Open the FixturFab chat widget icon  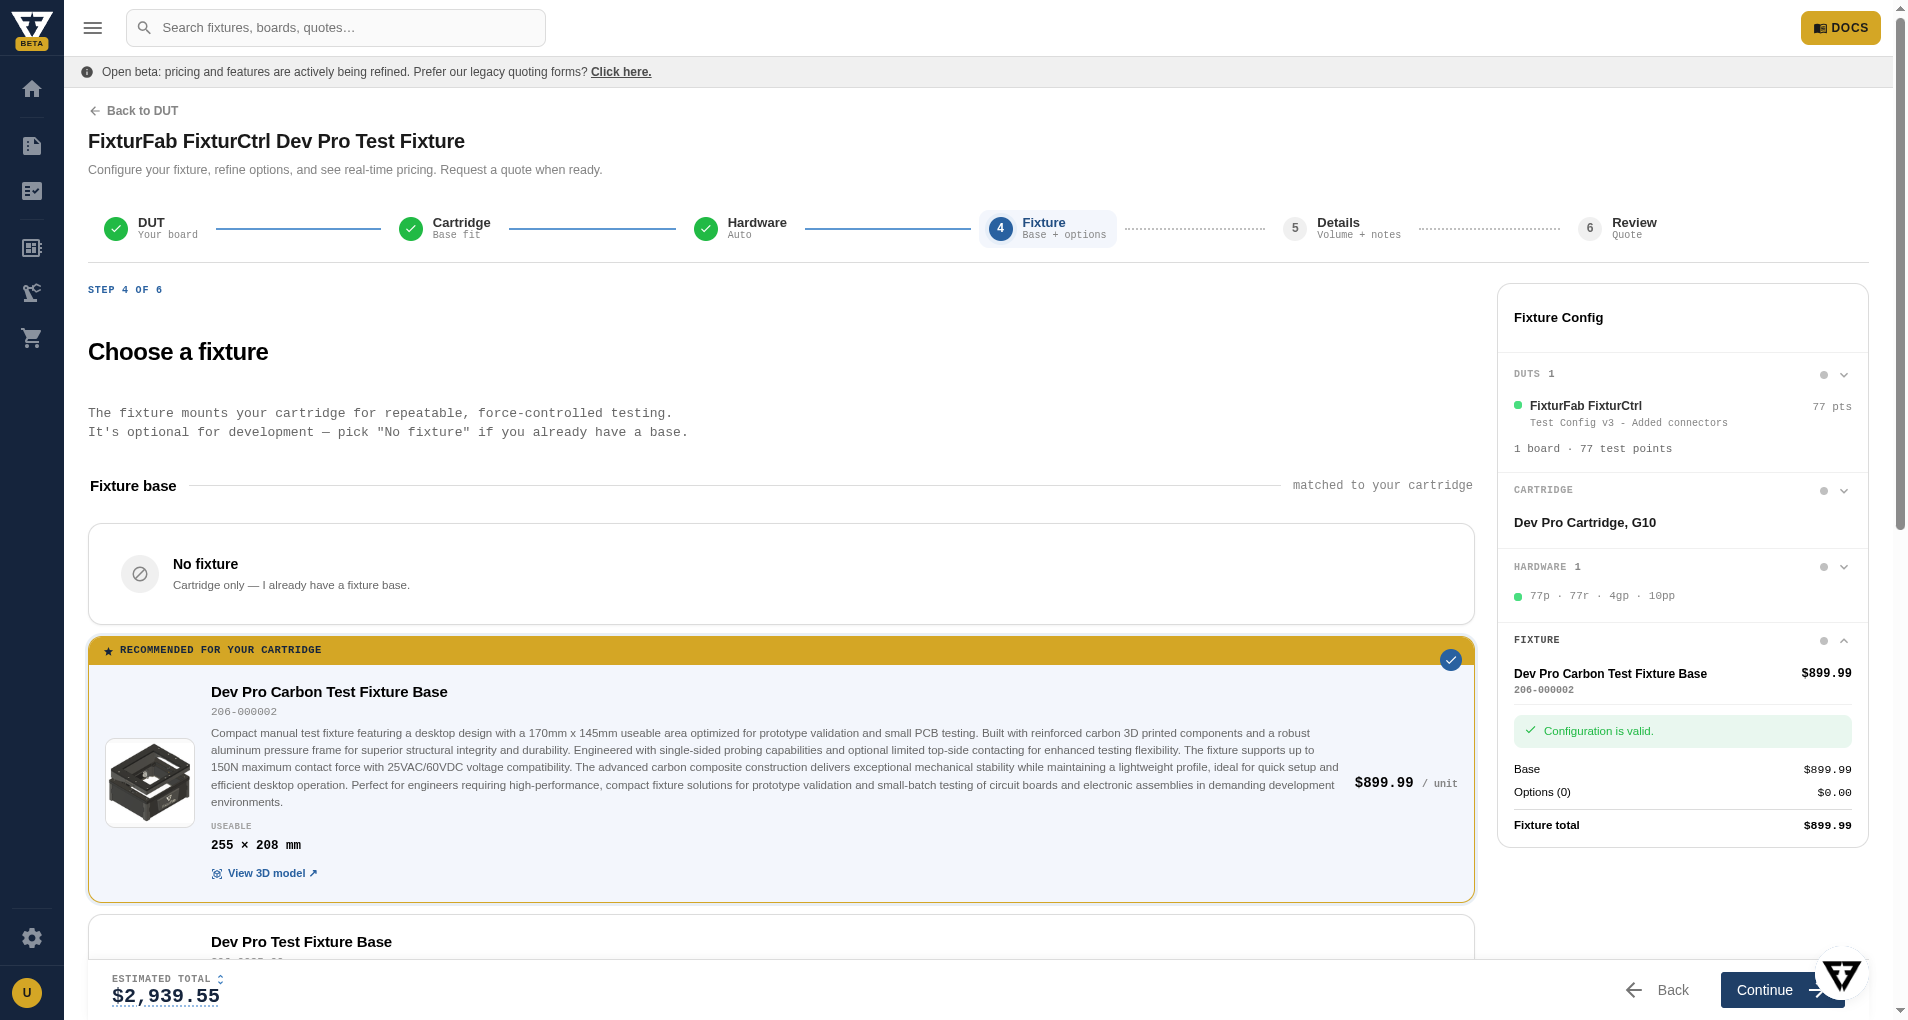coord(1841,974)
